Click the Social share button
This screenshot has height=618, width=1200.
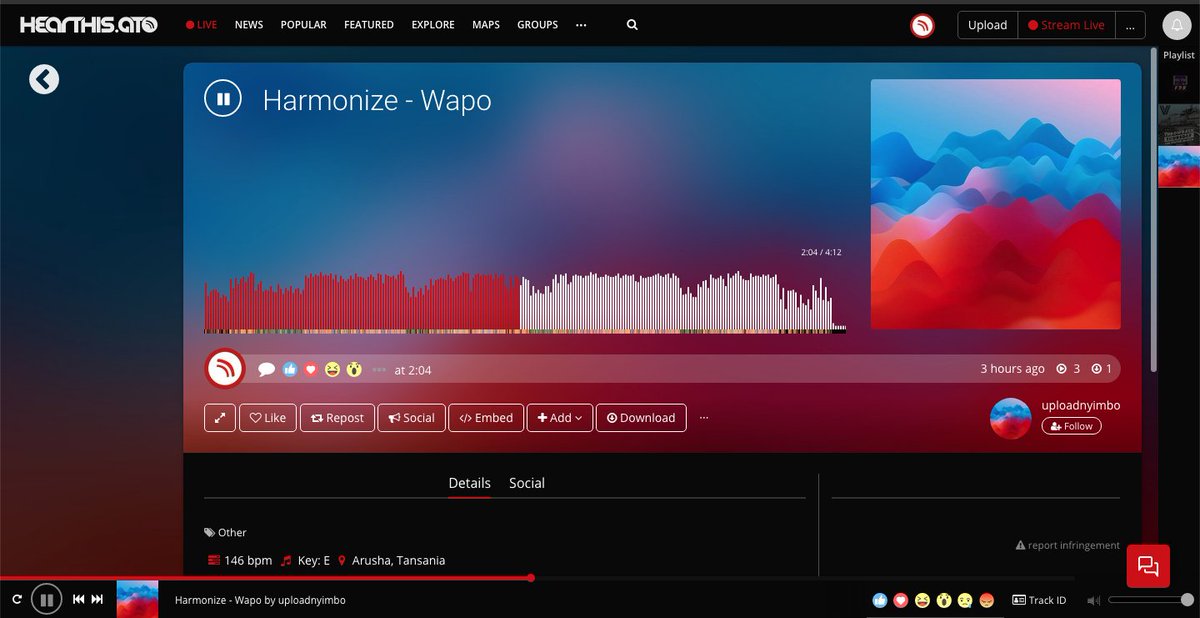(411, 418)
